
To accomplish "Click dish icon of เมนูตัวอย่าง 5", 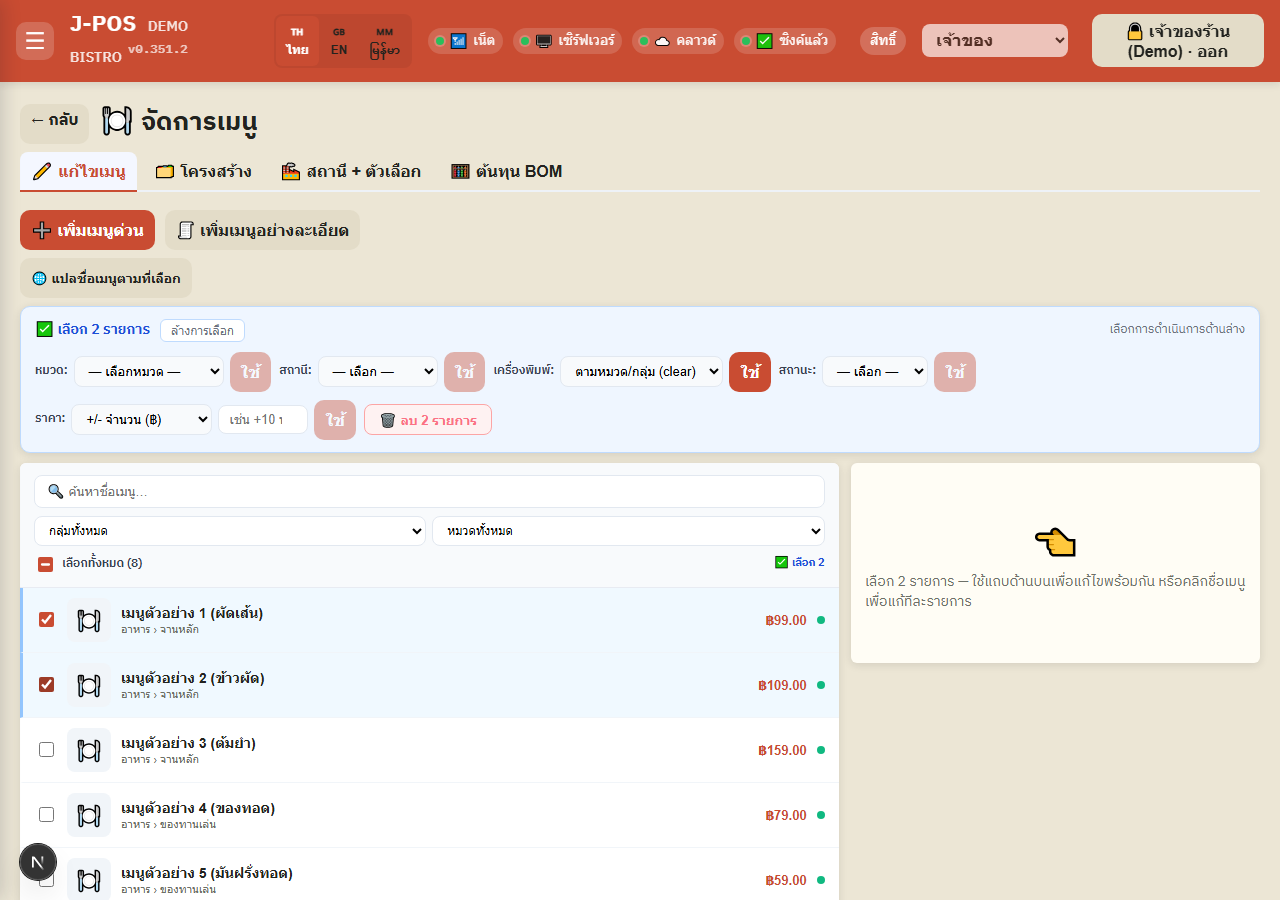I will click(89, 880).
